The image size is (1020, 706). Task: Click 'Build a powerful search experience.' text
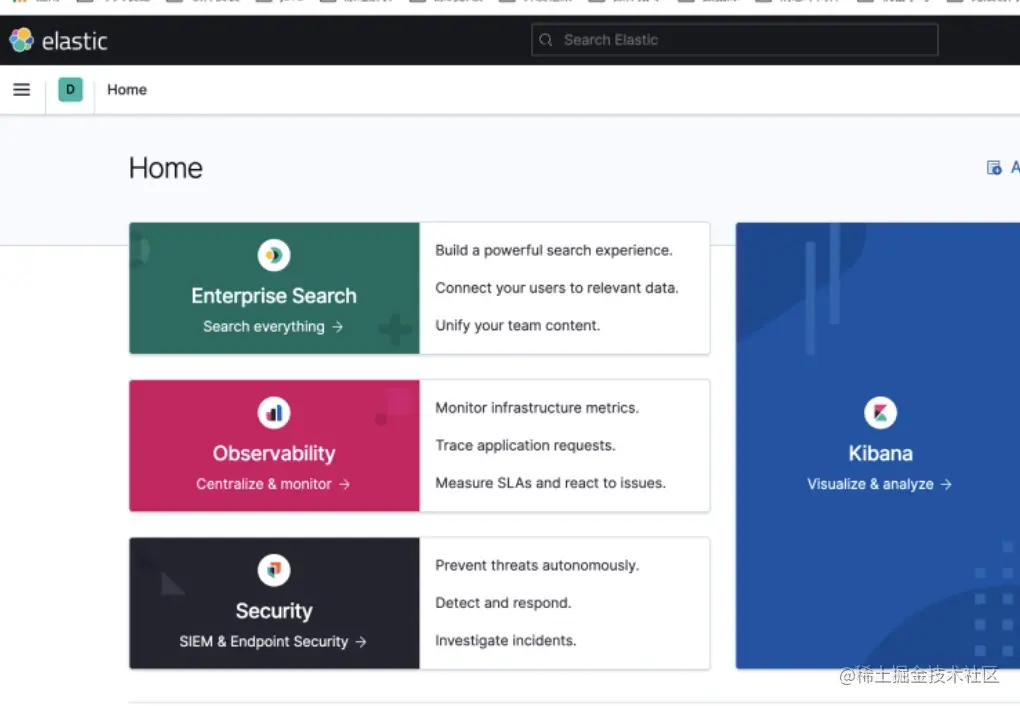[554, 251]
